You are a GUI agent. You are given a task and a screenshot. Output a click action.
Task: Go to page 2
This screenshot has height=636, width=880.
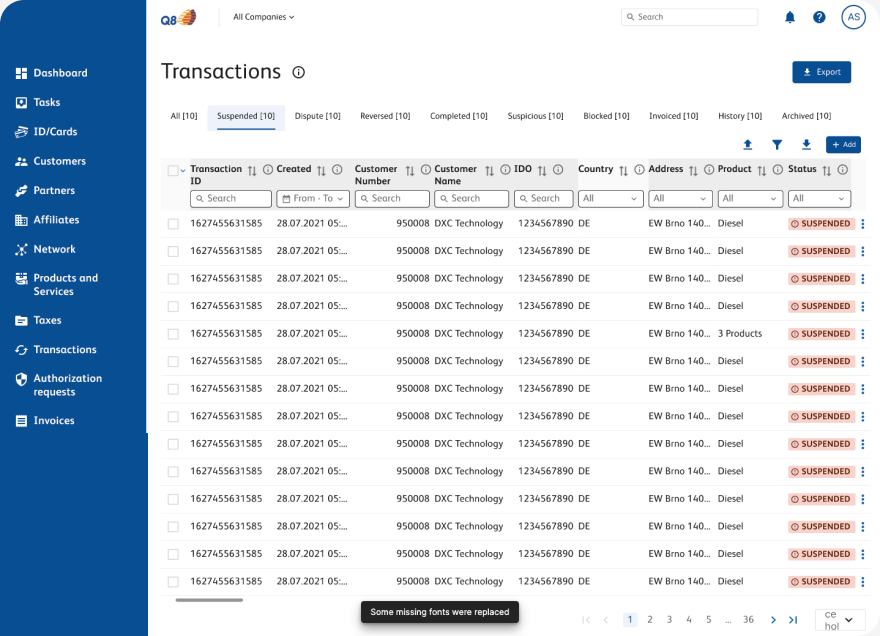[650, 620]
